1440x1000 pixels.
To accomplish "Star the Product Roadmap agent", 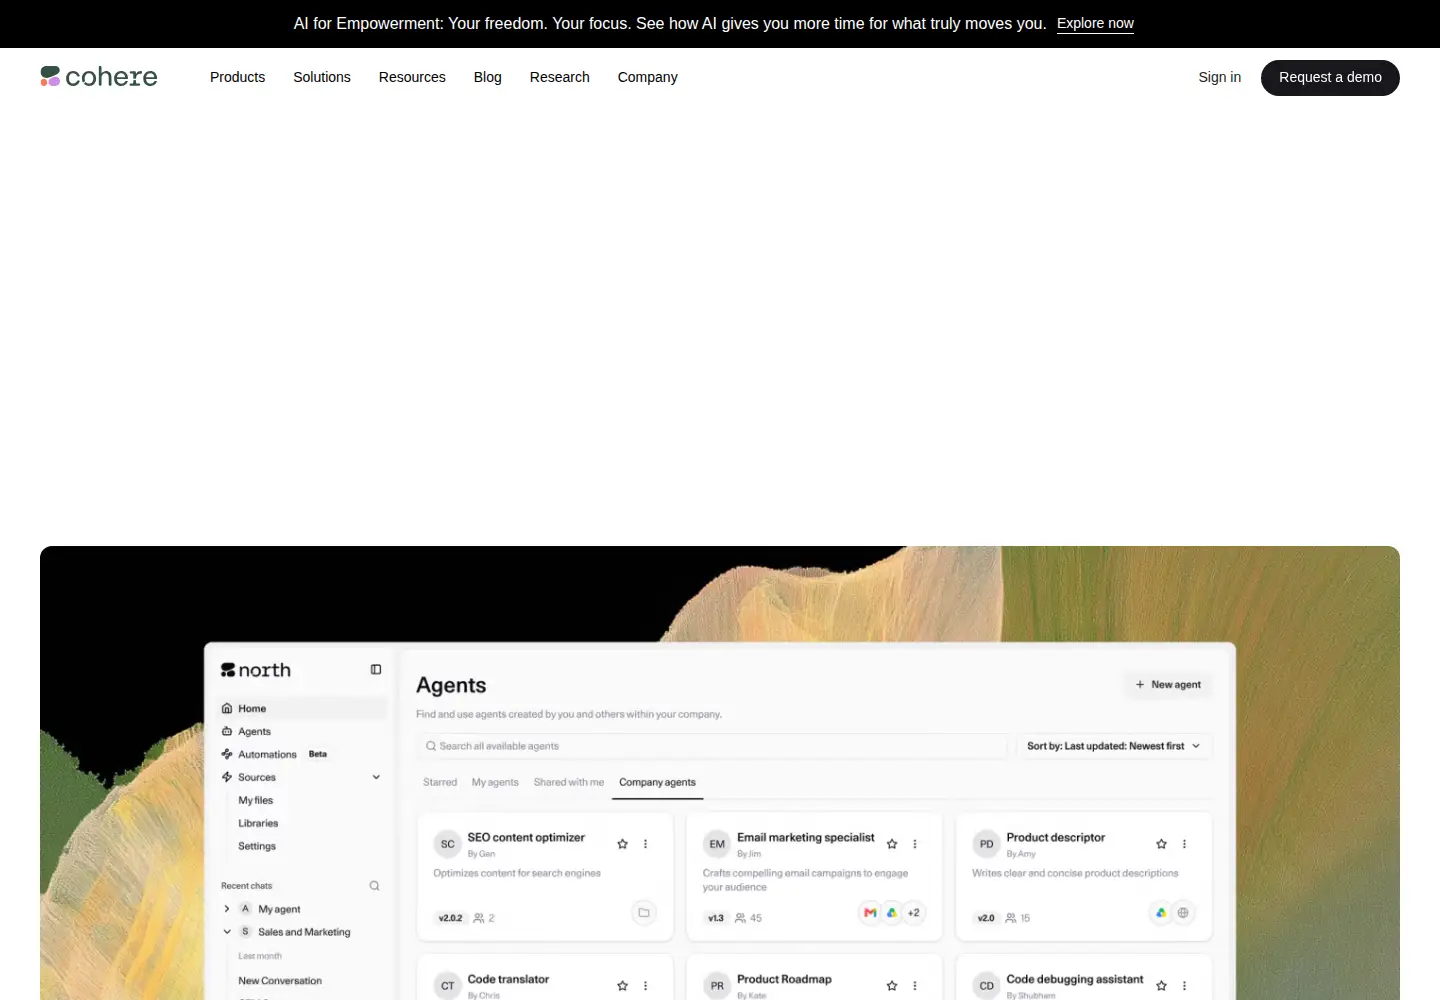I will (x=892, y=986).
